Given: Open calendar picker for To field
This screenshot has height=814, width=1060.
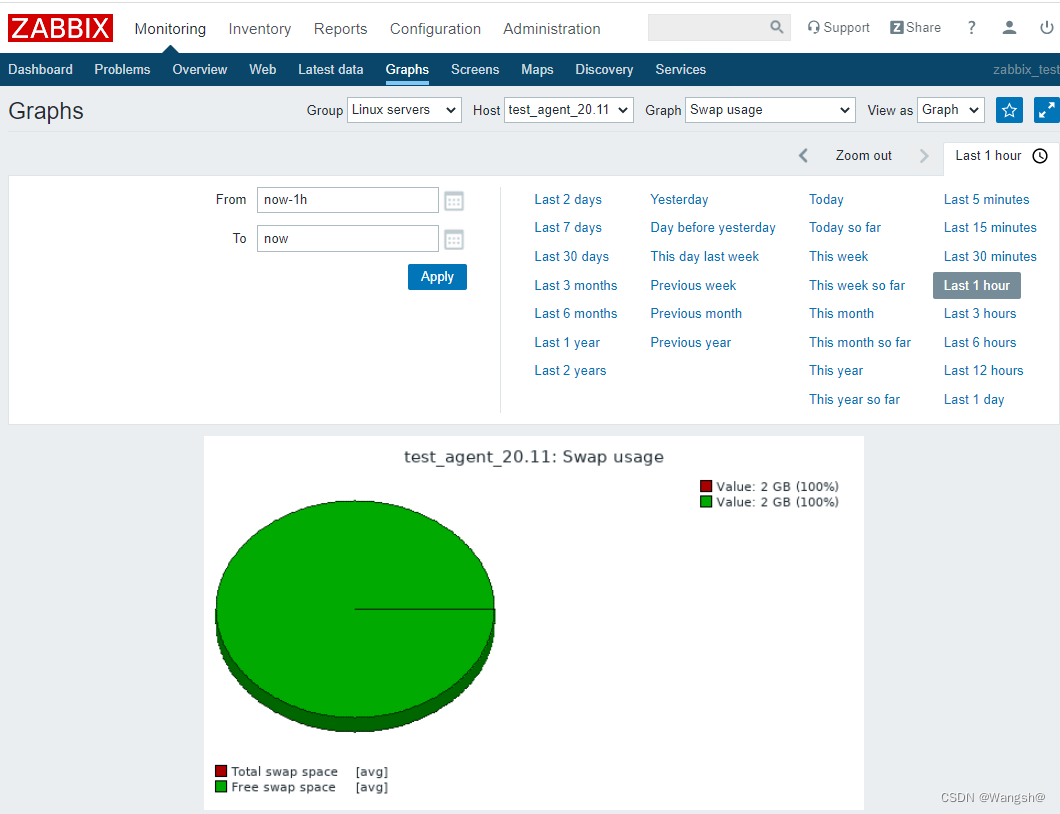Looking at the screenshot, I should click(454, 239).
